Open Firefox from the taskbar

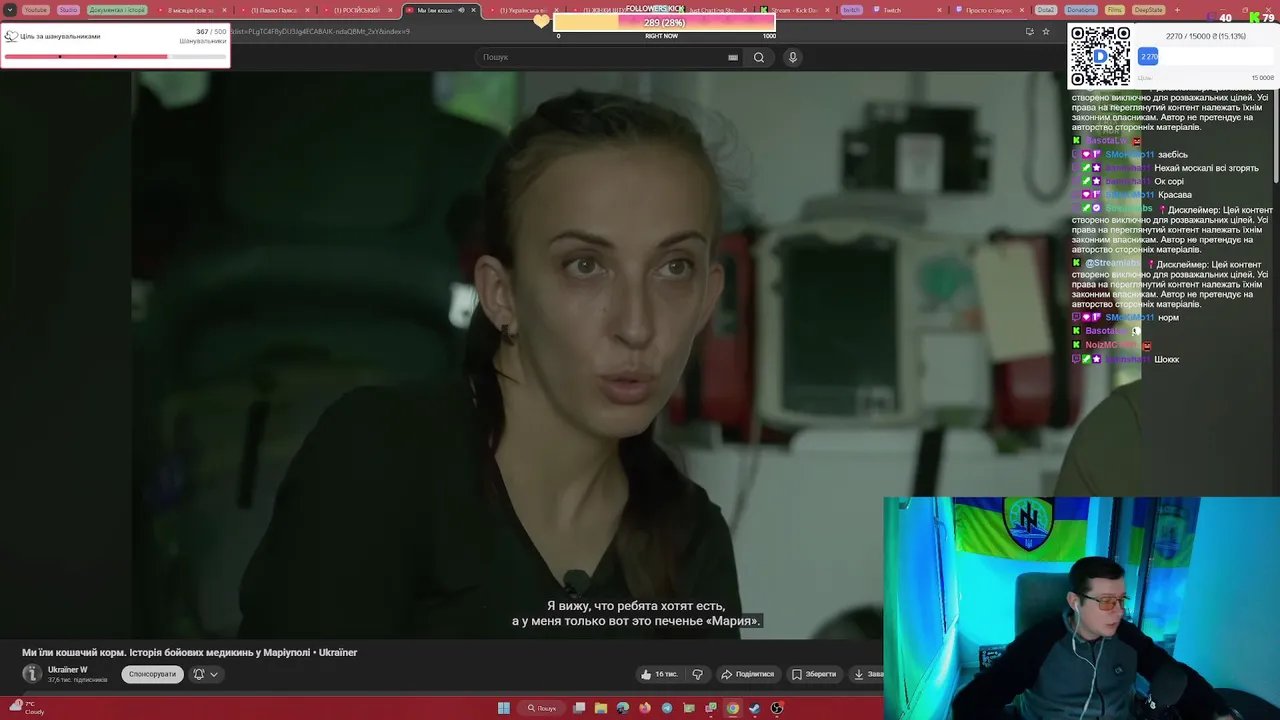coord(645,708)
